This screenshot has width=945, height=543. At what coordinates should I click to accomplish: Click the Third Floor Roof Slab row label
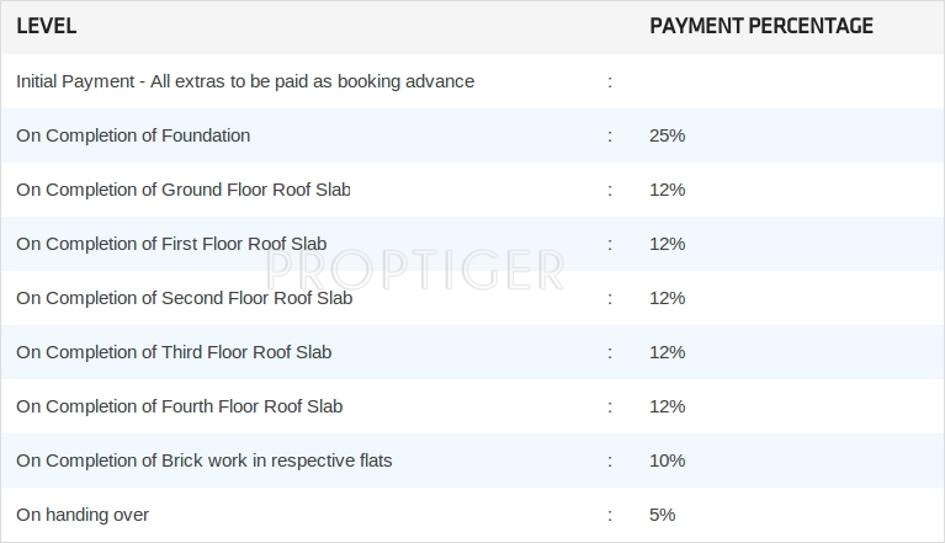[x=174, y=352]
